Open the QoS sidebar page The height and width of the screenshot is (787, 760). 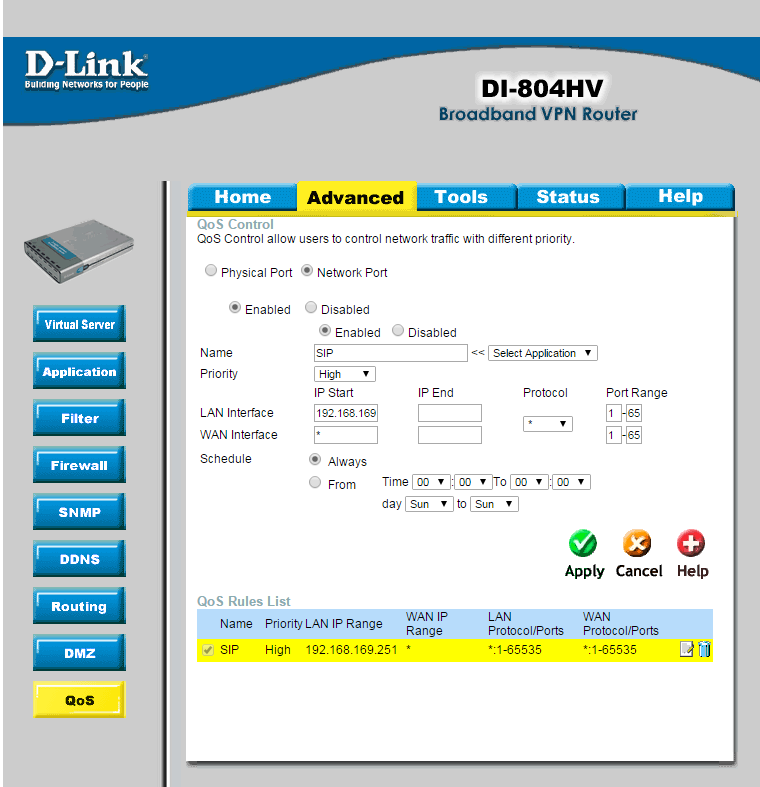click(79, 700)
